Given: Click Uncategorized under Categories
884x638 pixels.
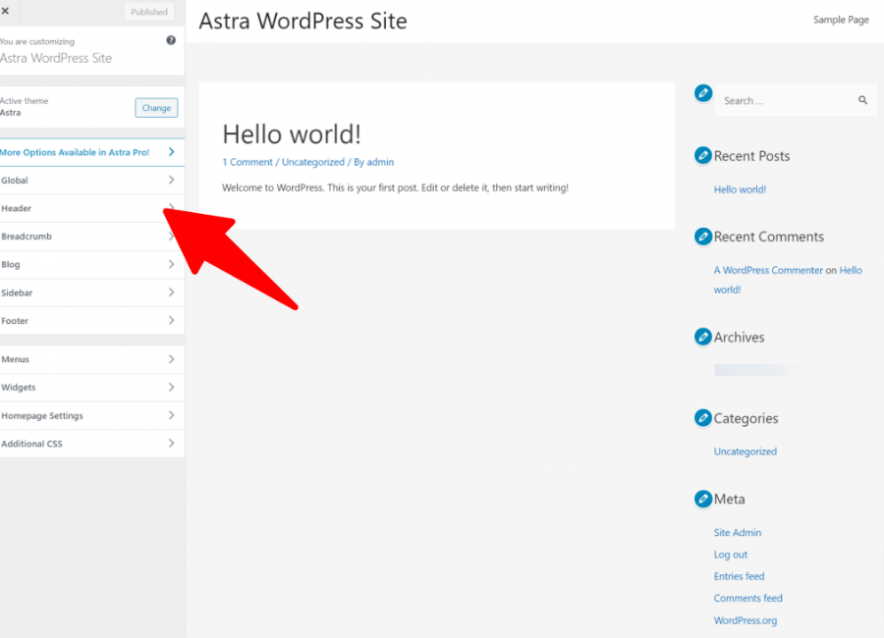Looking at the screenshot, I should pyautogui.click(x=745, y=451).
